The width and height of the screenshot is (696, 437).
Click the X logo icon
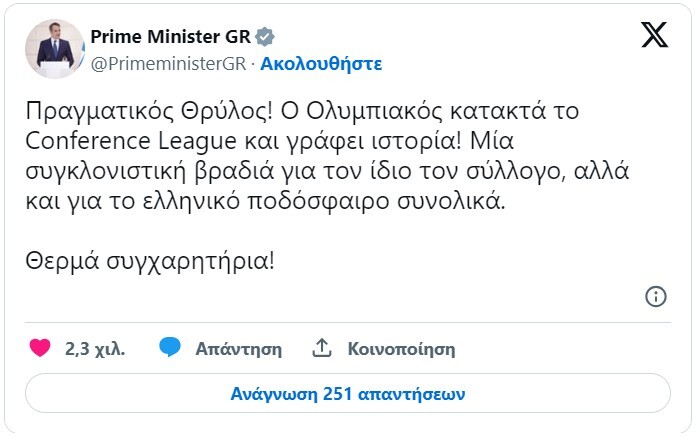[653, 37]
